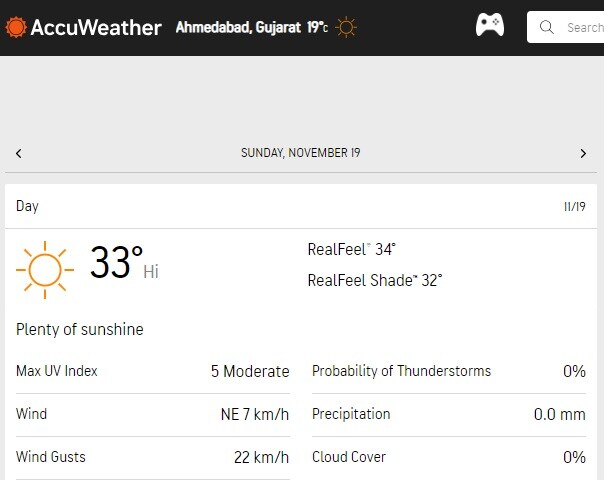Select the Sunday, November 19 date heading
Image resolution: width=604 pixels, height=480 pixels.
point(301,153)
